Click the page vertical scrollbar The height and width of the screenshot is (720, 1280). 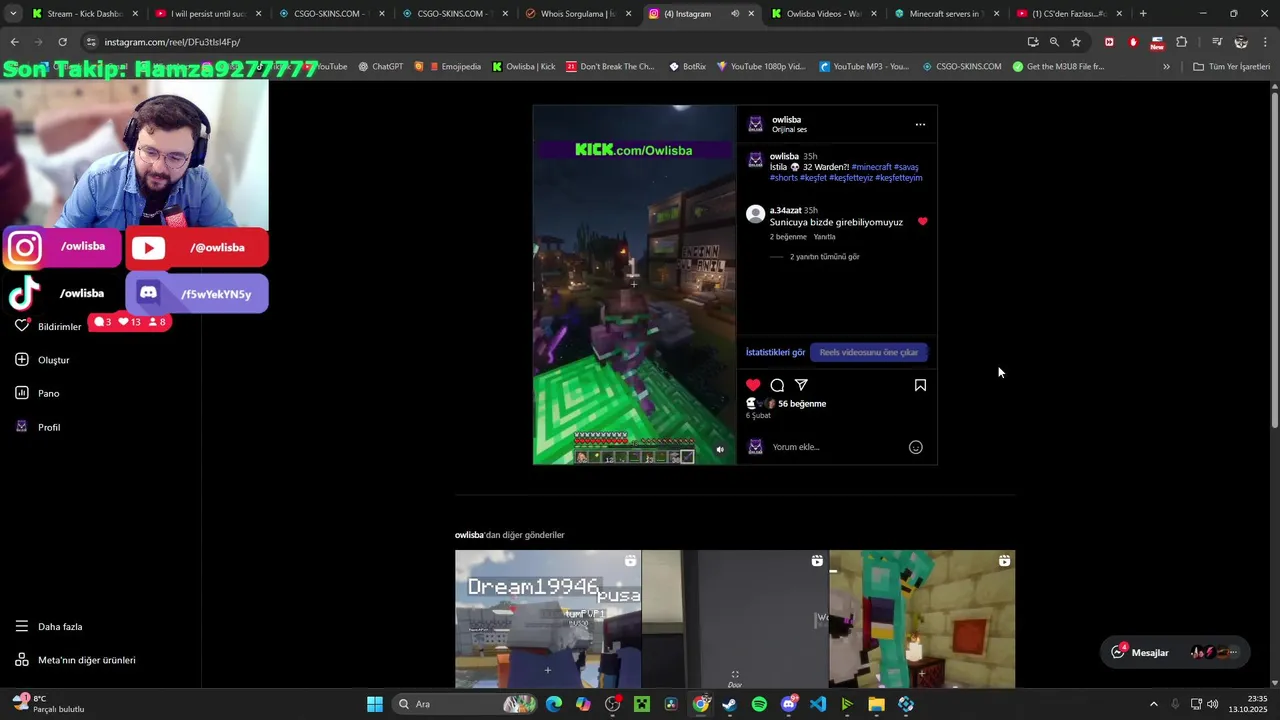1275,260
